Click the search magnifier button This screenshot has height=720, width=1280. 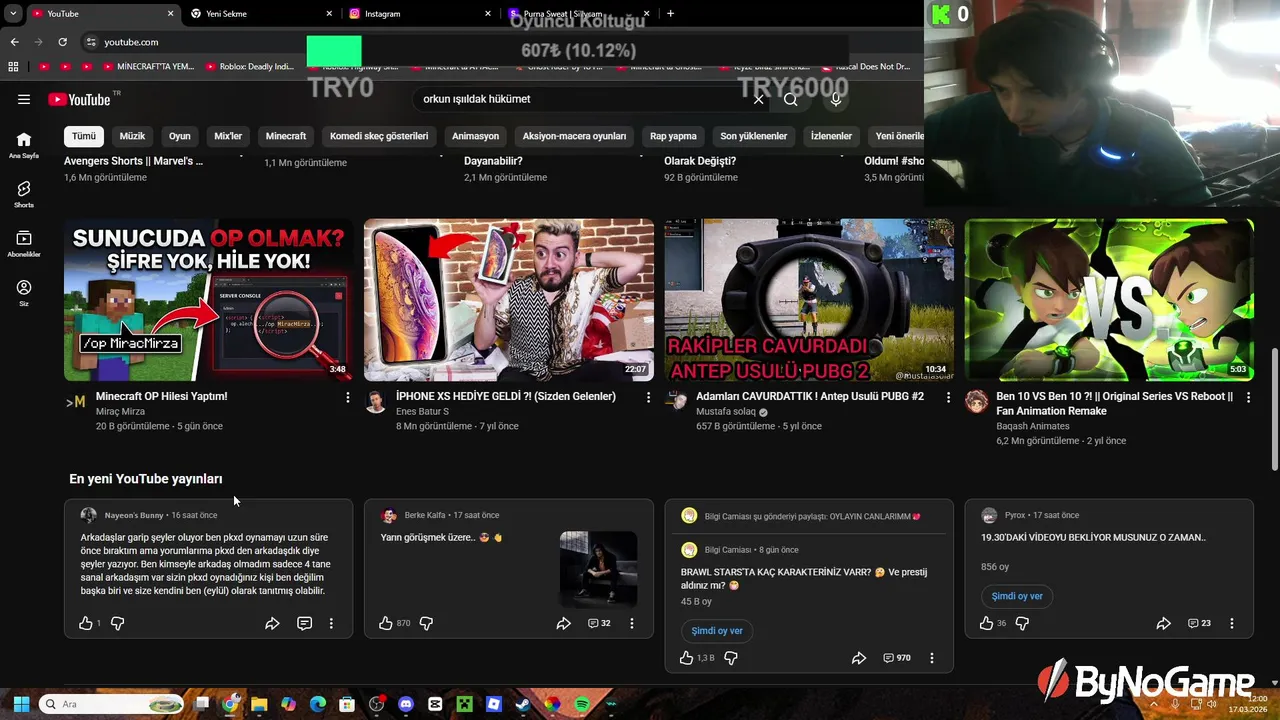pyautogui.click(x=791, y=99)
